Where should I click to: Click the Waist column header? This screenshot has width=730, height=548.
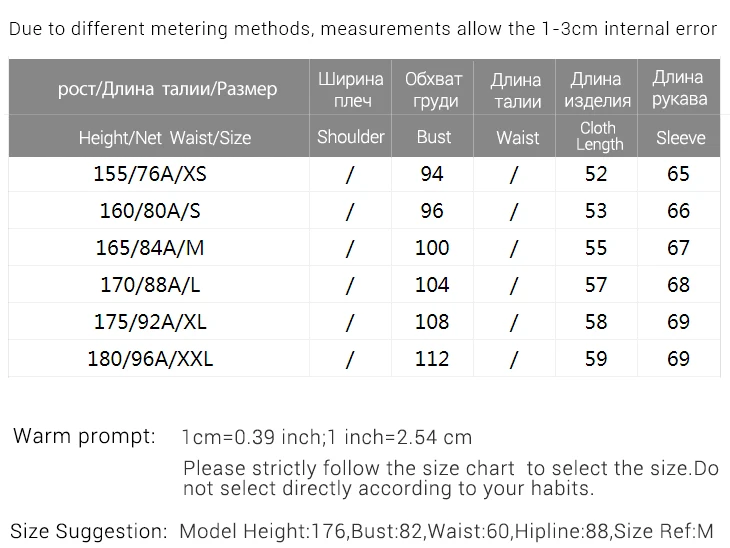(x=517, y=137)
